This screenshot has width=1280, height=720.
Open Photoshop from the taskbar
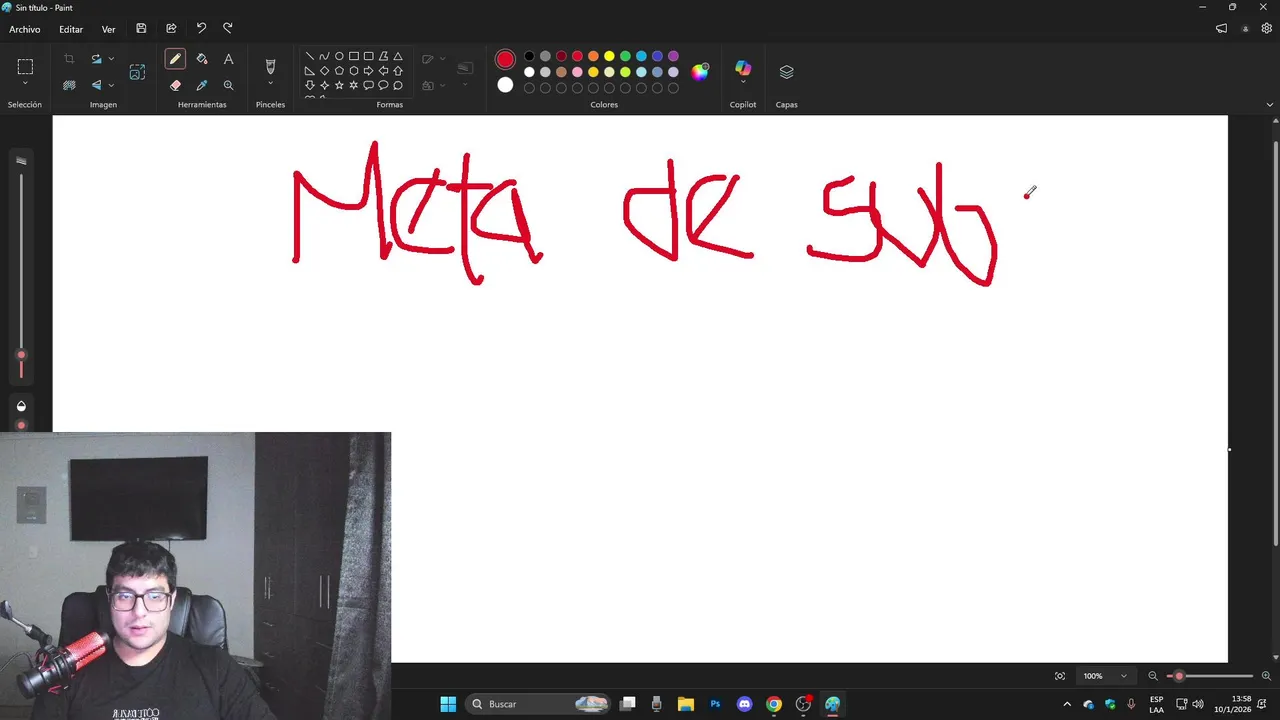pos(715,704)
